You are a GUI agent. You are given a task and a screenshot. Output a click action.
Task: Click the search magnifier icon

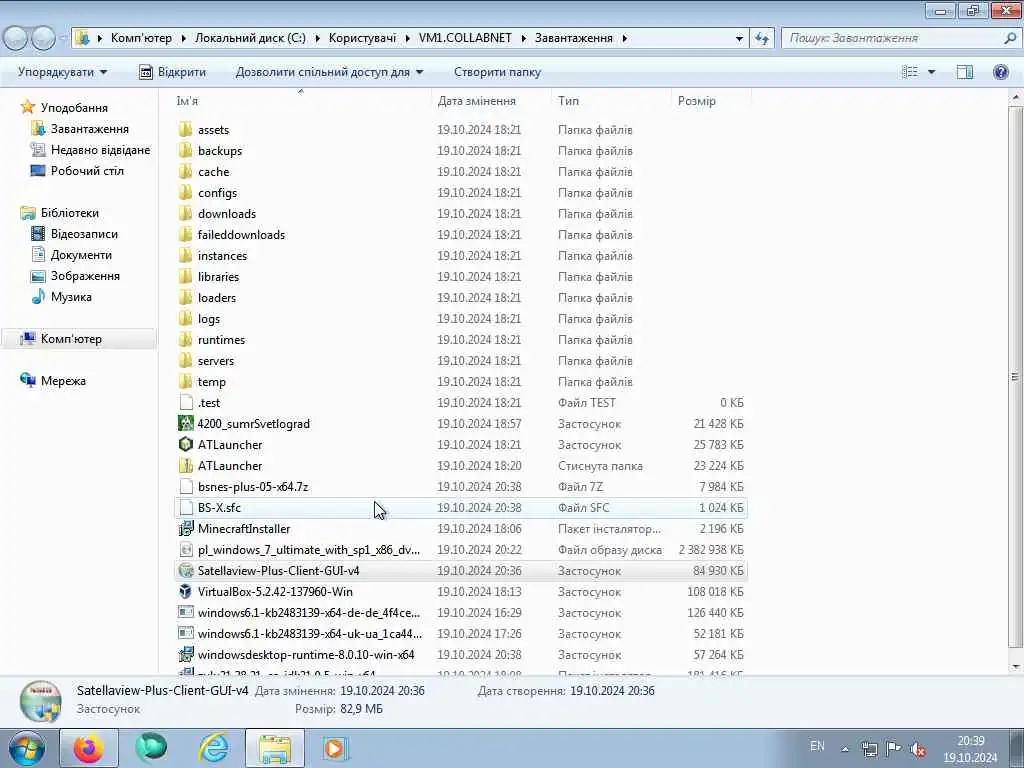pyautogui.click(x=1010, y=38)
